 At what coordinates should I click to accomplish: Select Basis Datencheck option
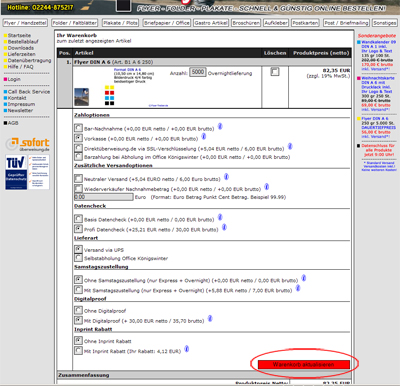coord(78,219)
